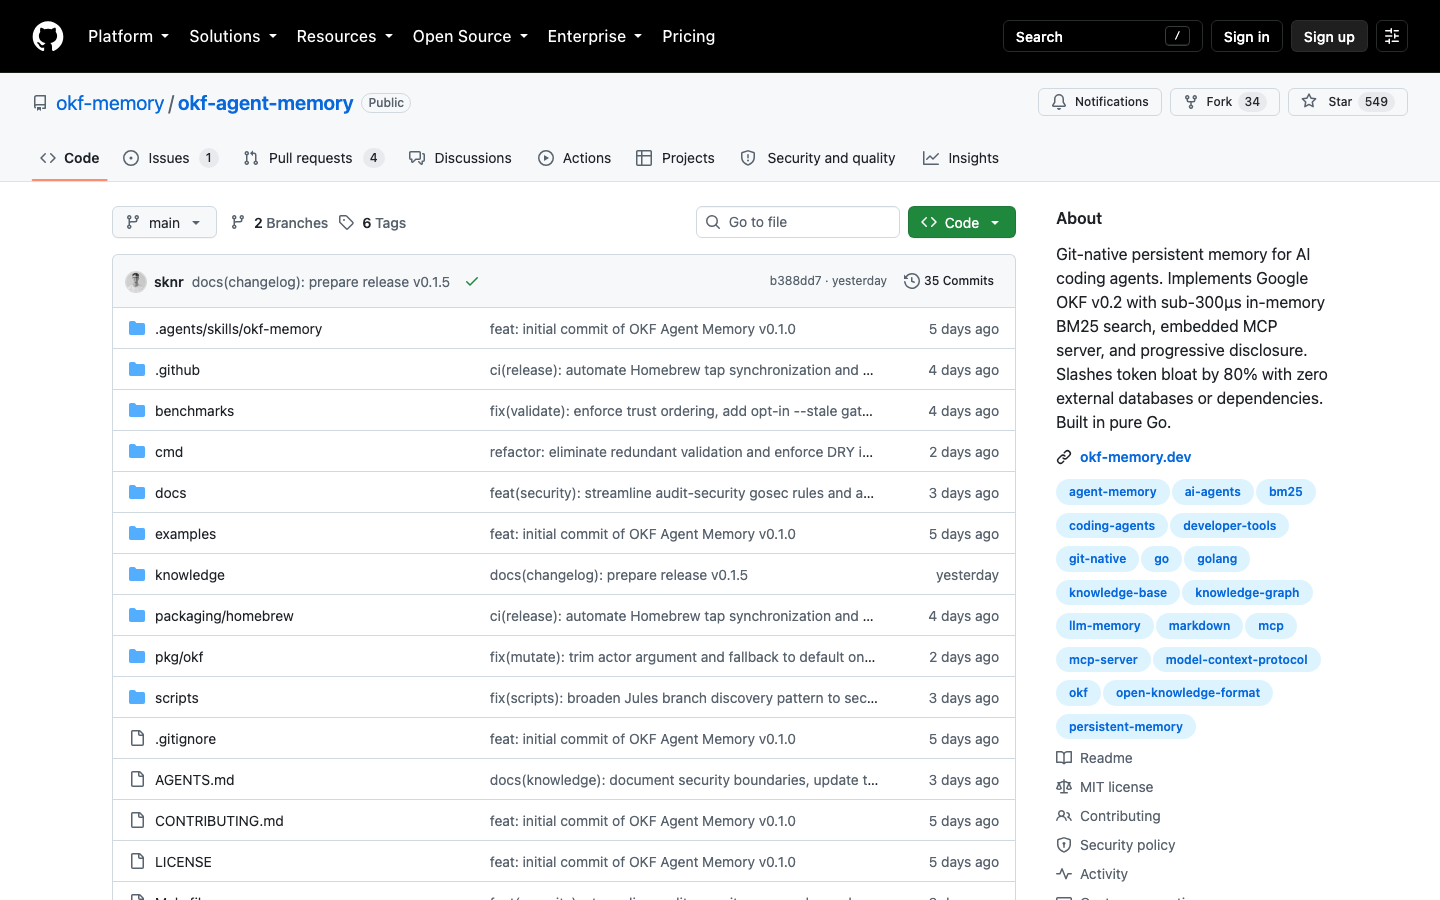1440x900 pixels.
Task: View the 2 Branches link
Action: pyautogui.click(x=279, y=223)
